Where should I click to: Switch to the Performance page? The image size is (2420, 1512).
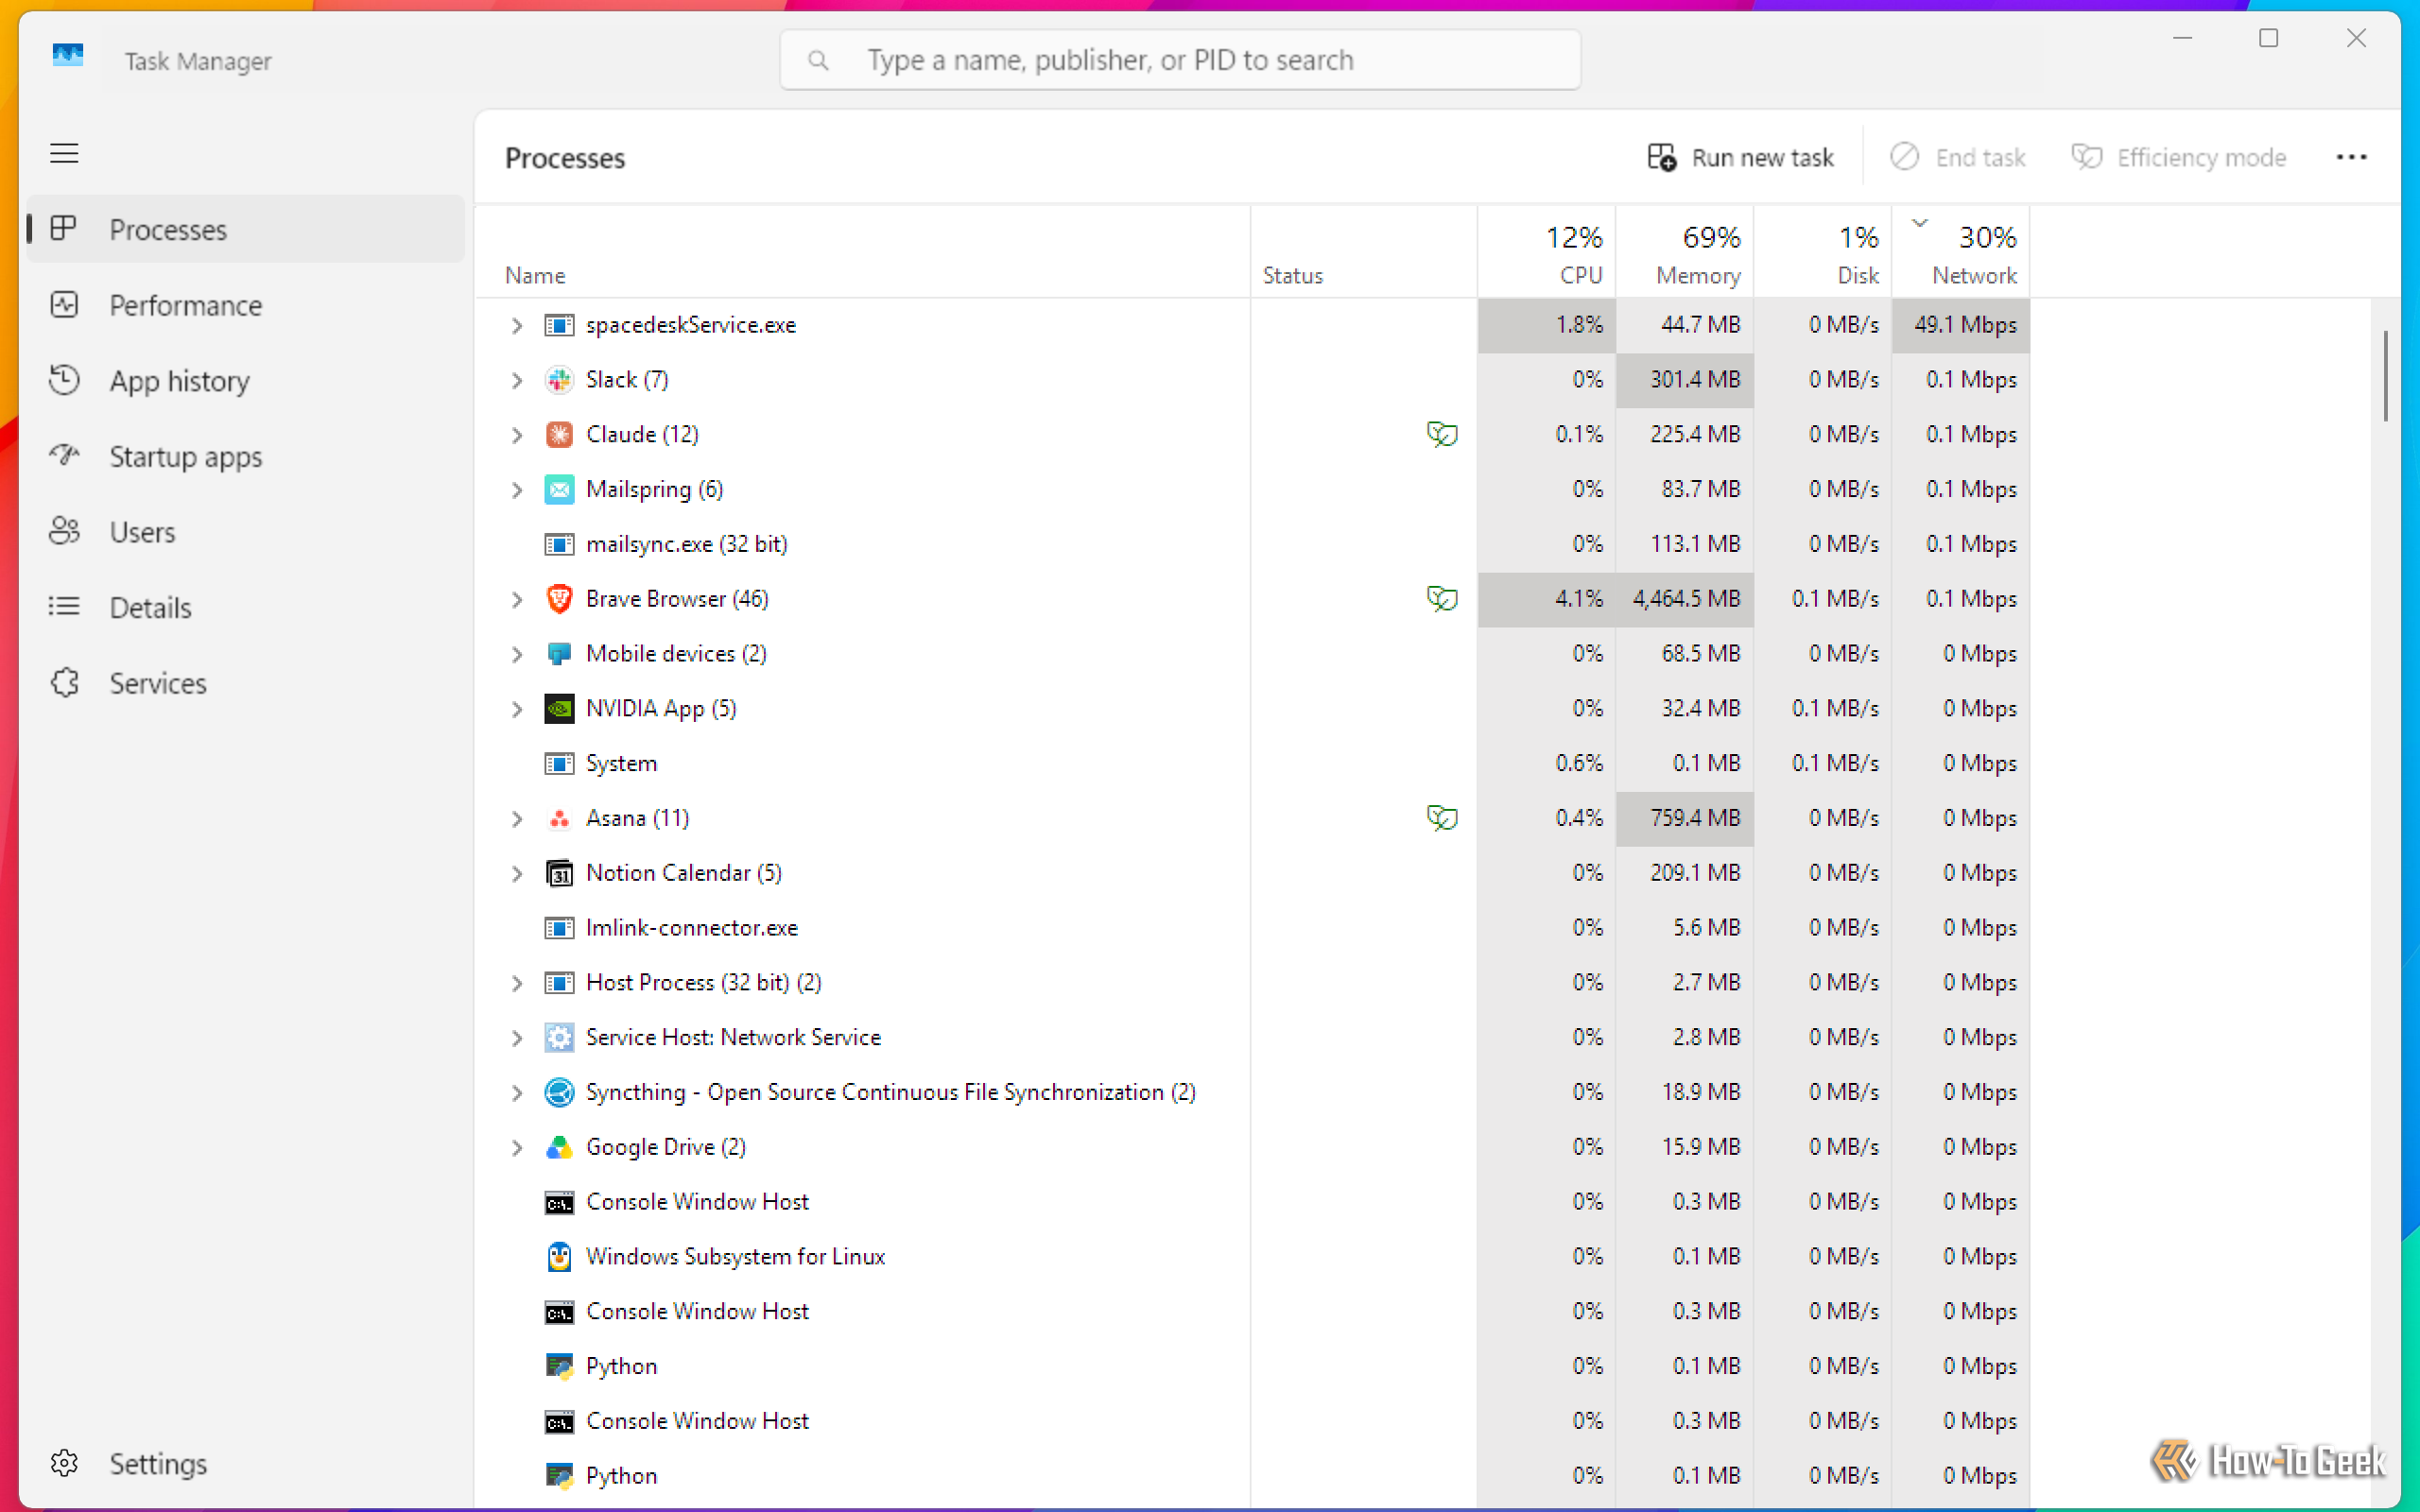click(246, 305)
